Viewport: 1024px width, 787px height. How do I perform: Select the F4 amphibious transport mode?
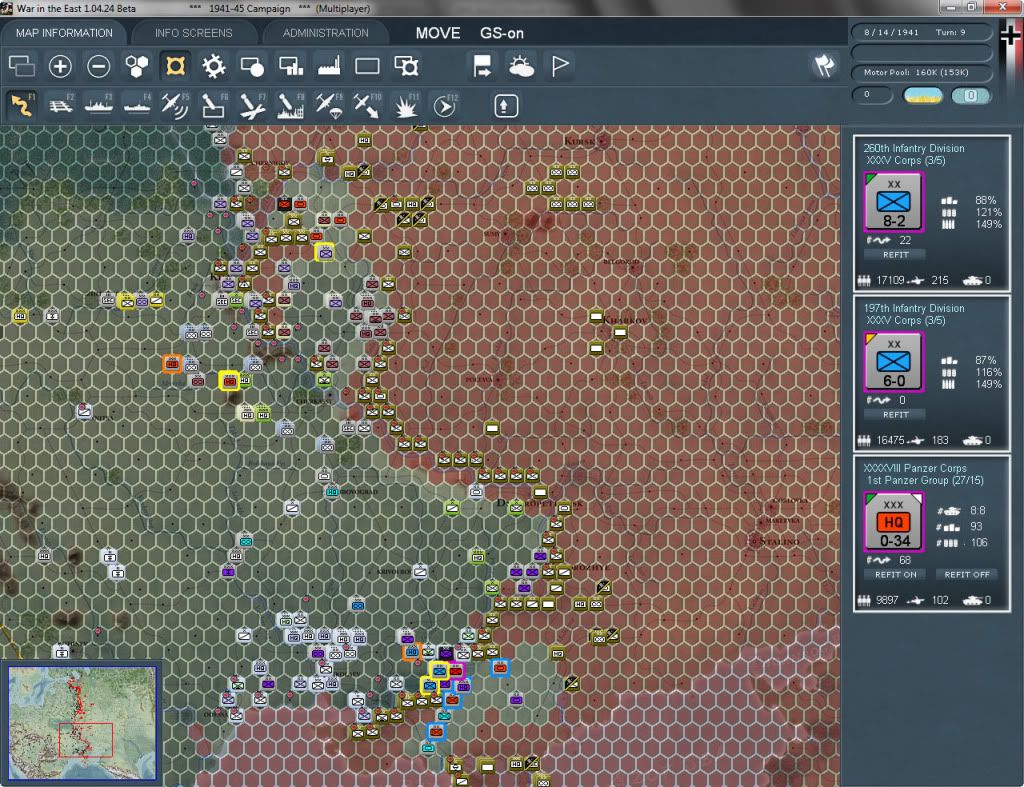[x=137, y=105]
